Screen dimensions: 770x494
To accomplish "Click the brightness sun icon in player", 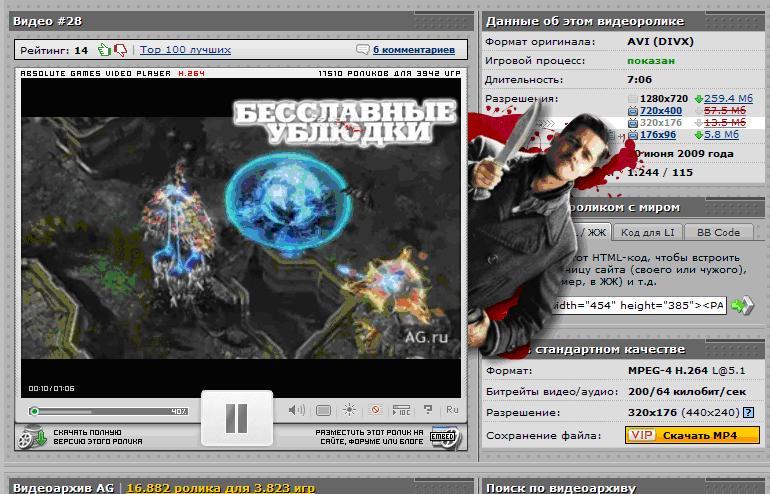I will 349,410.
